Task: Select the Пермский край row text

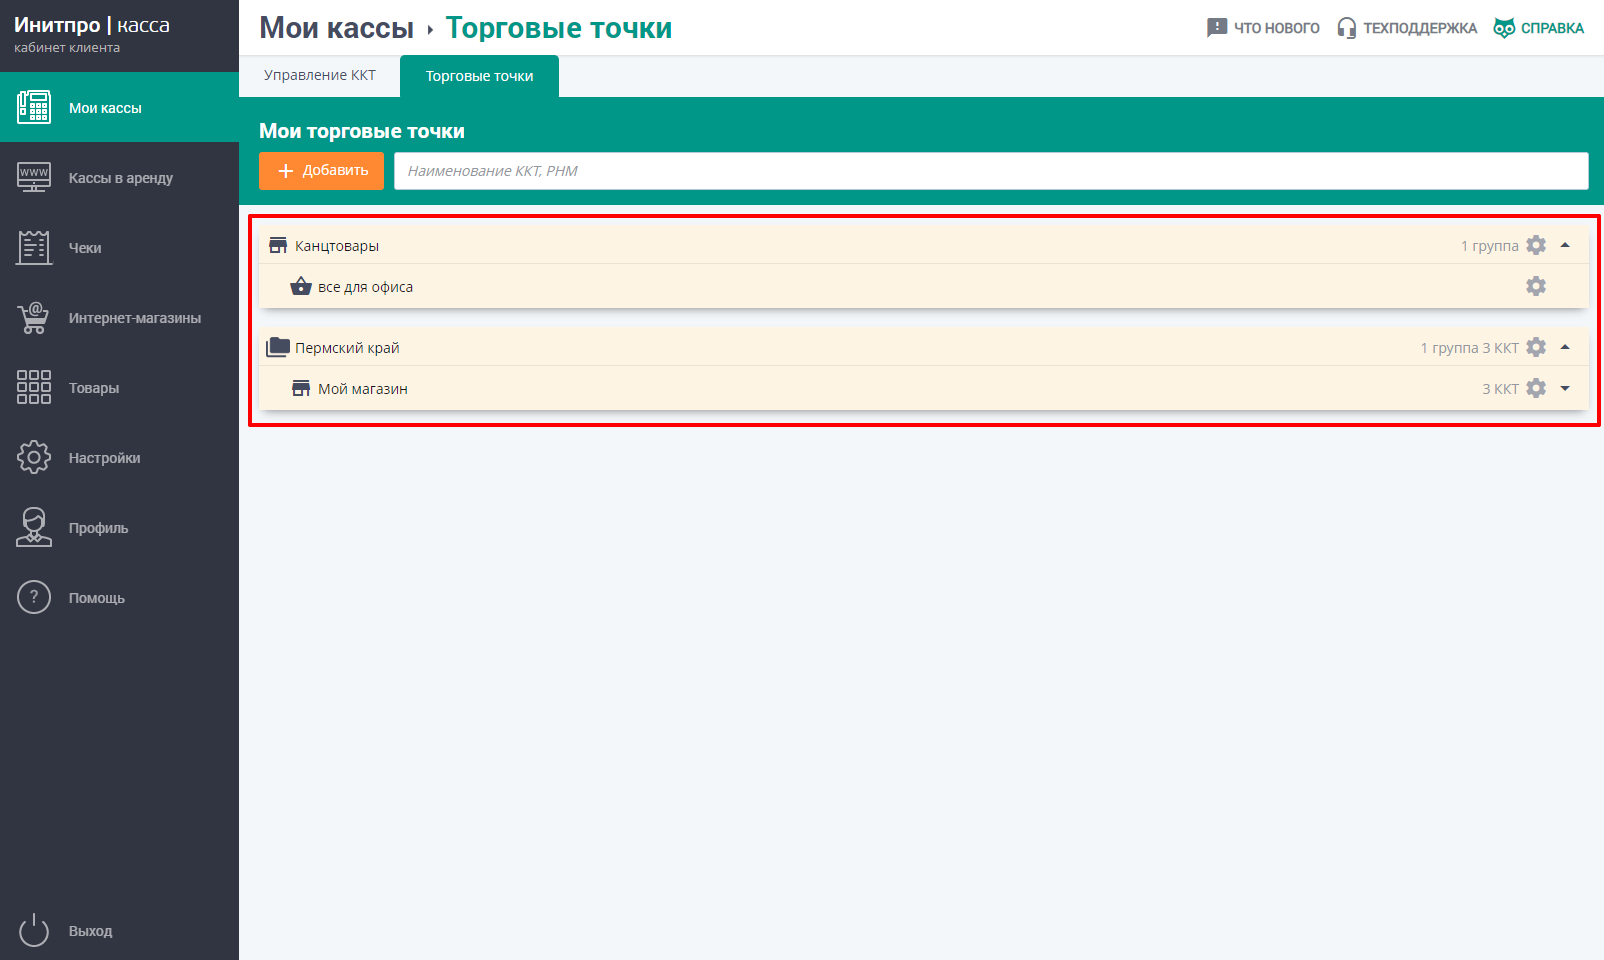Action: pos(347,348)
